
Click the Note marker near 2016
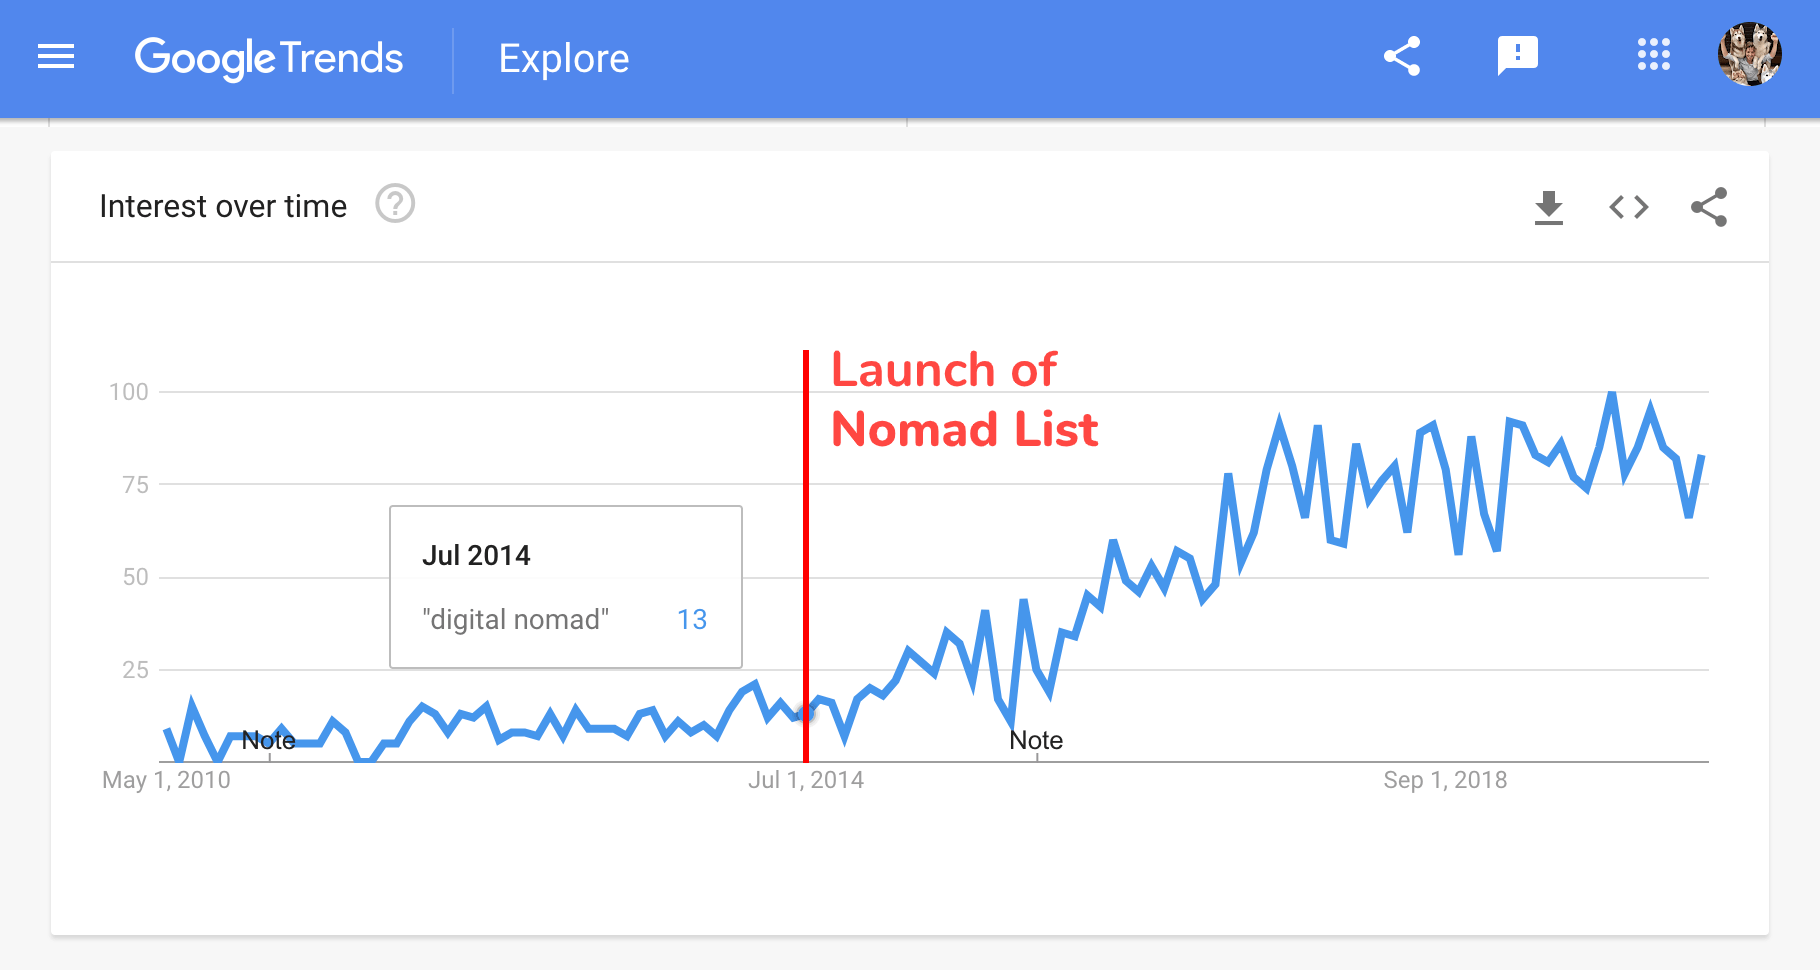(x=1036, y=741)
